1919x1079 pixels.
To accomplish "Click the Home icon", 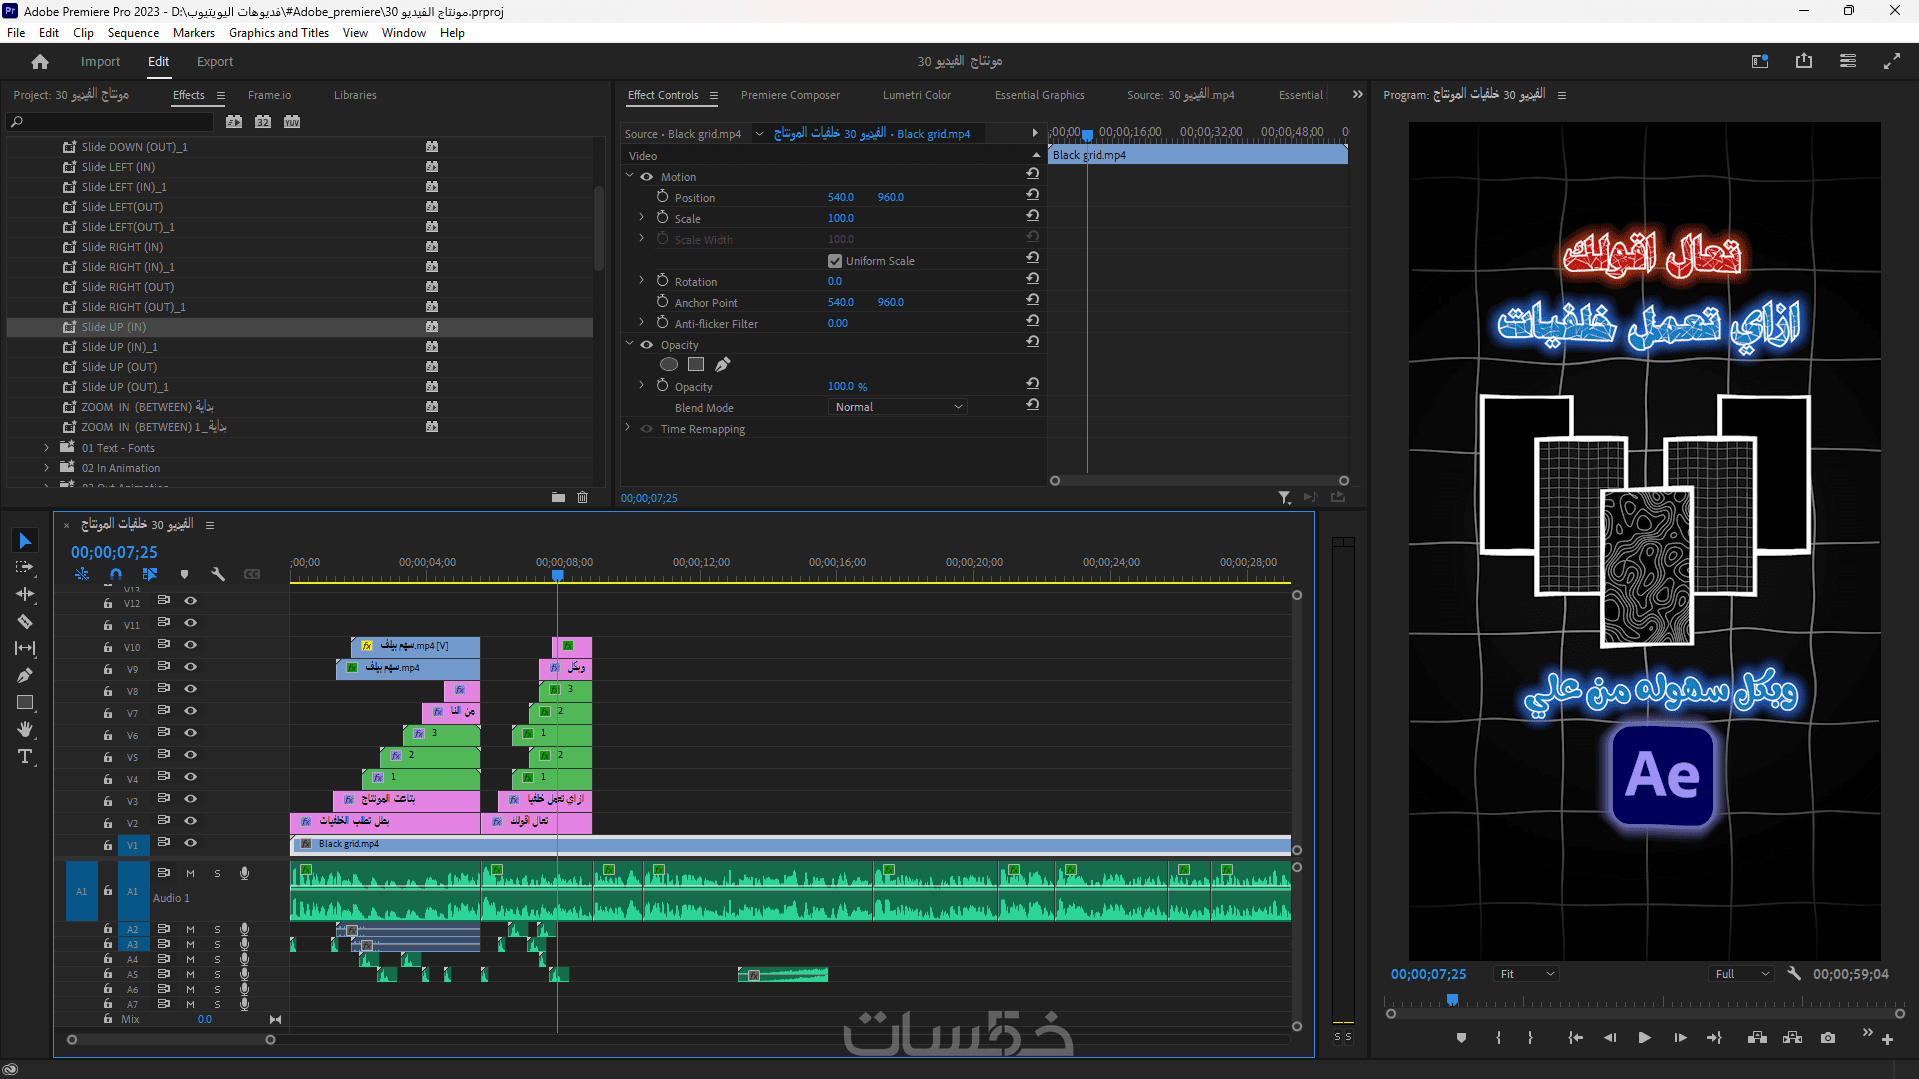I will tap(40, 62).
